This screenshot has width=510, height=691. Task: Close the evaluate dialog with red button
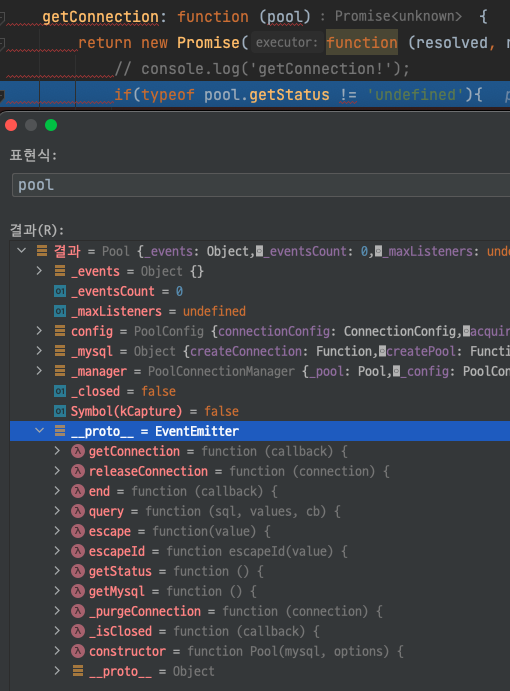point(11,125)
